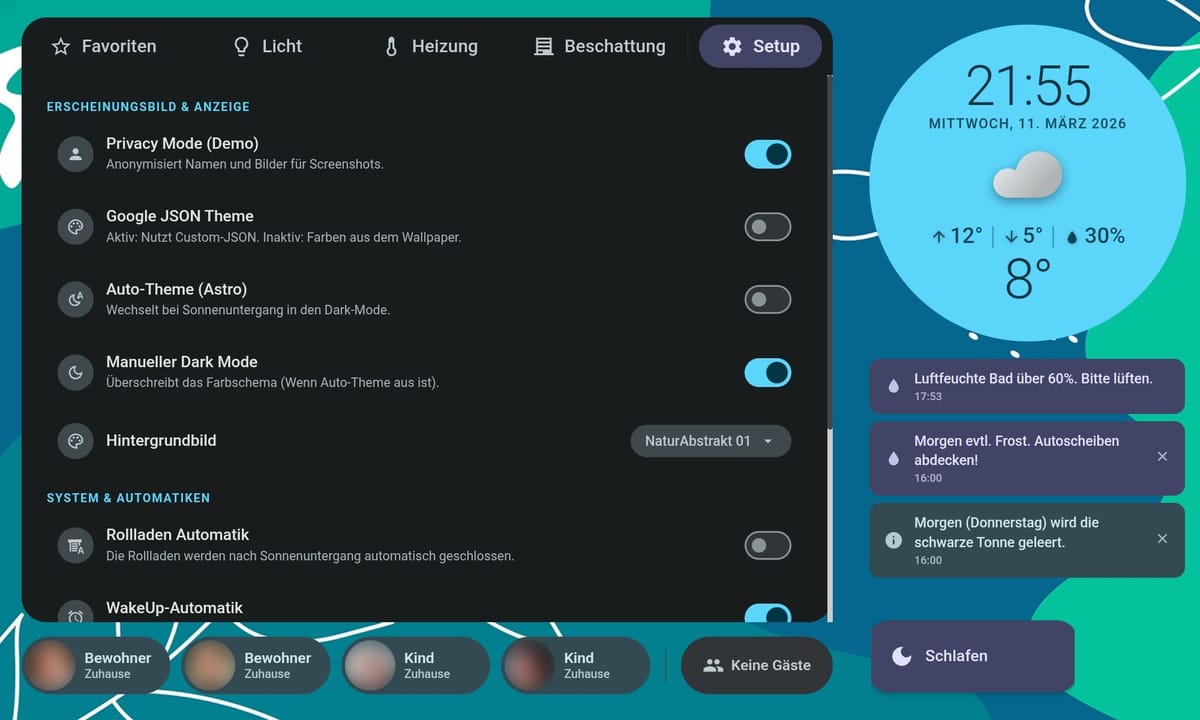
Task: Enable the Google JSON Theme switch
Action: pos(768,227)
